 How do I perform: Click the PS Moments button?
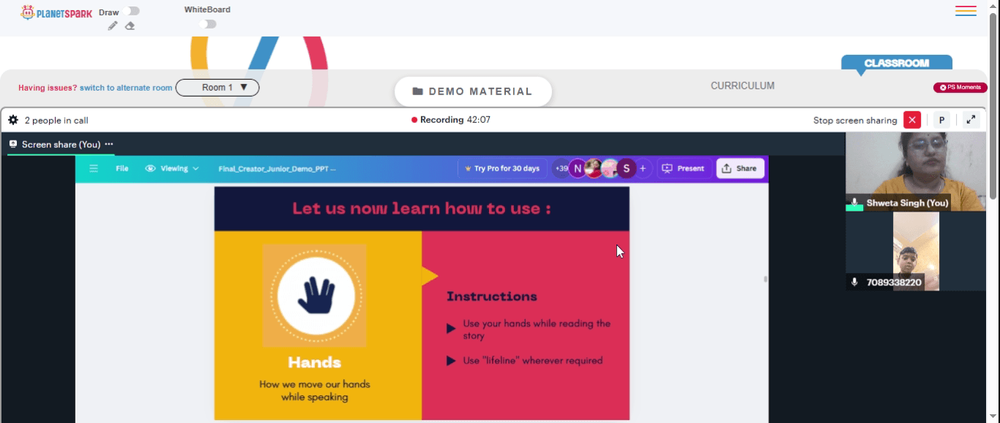(960, 87)
